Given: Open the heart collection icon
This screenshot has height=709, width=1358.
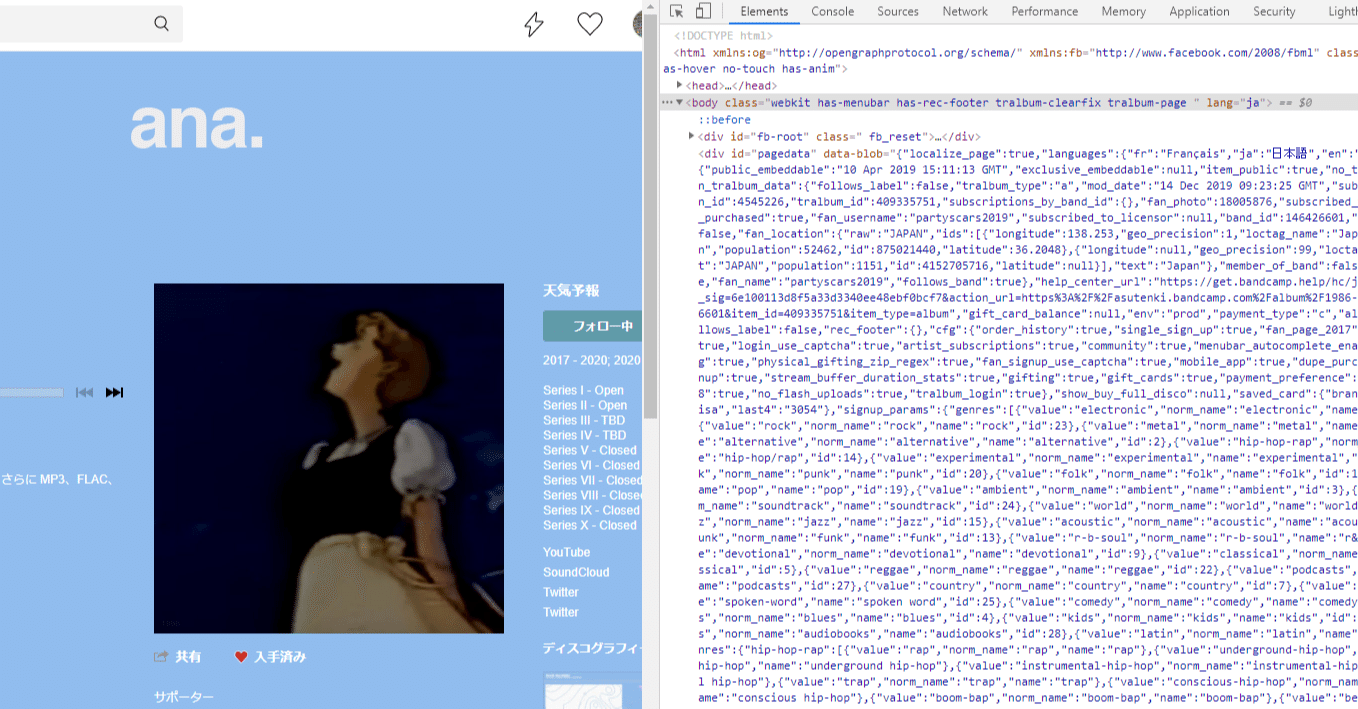Looking at the screenshot, I should pos(590,24).
